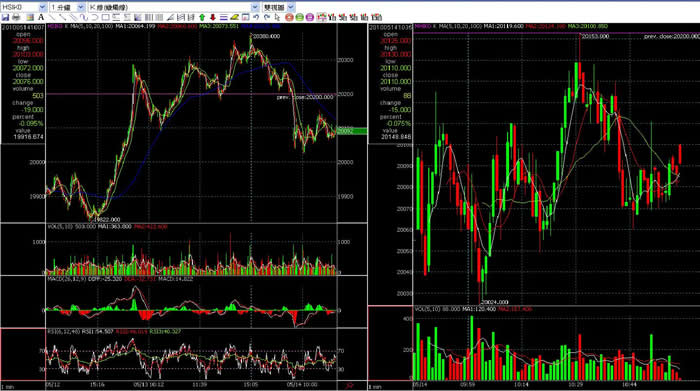Select the Text annotation tool A
Viewport: 700px width, 391px height.
click(41, 17)
